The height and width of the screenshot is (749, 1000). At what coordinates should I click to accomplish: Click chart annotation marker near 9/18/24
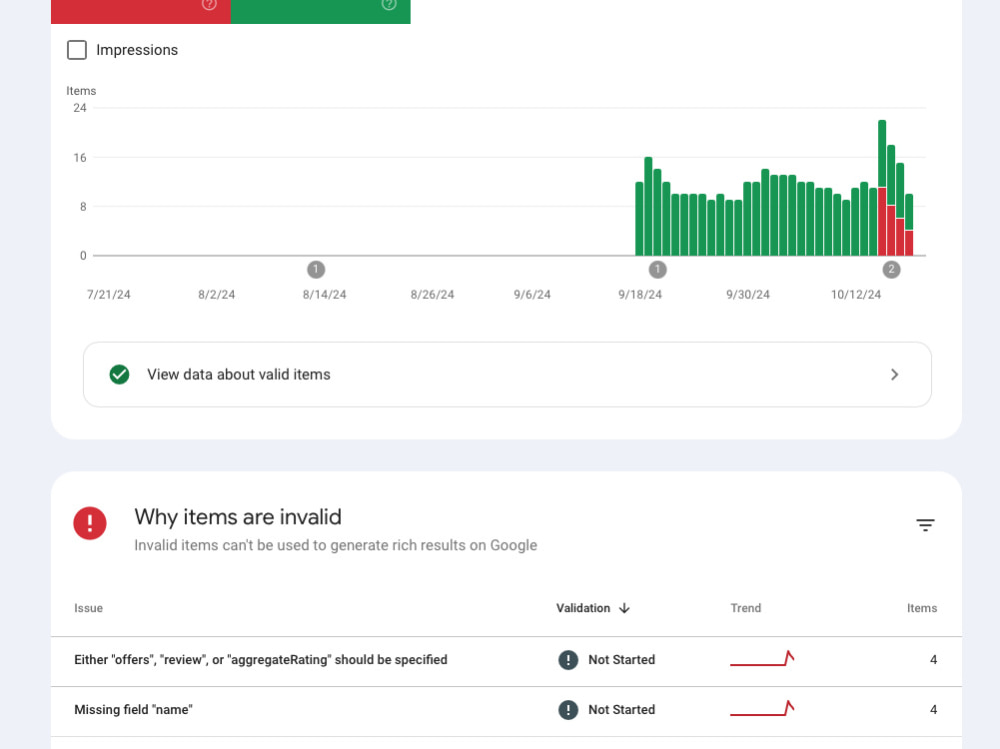coord(658,269)
